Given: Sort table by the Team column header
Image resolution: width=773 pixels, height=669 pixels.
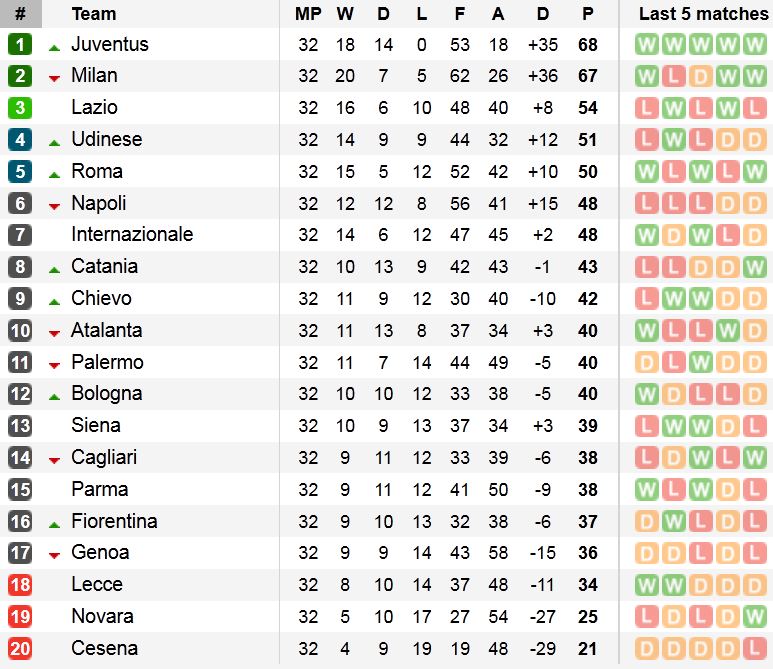Looking at the screenshot, I should [94, 14].
